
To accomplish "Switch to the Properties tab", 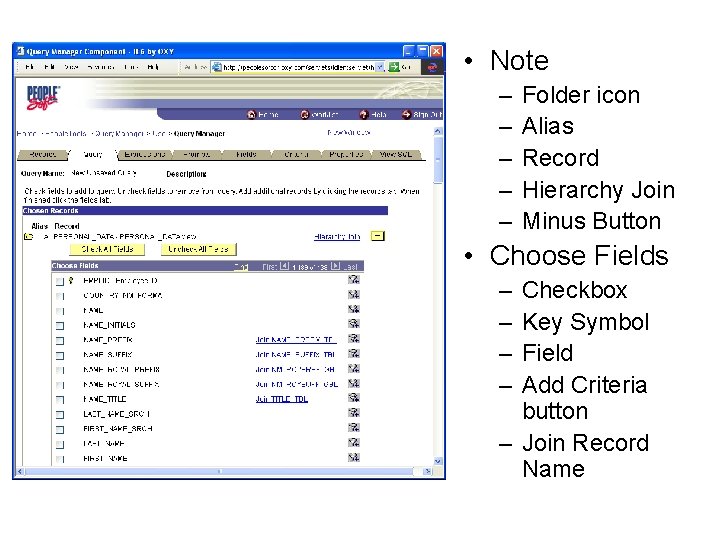I will (x=346, y=155).
